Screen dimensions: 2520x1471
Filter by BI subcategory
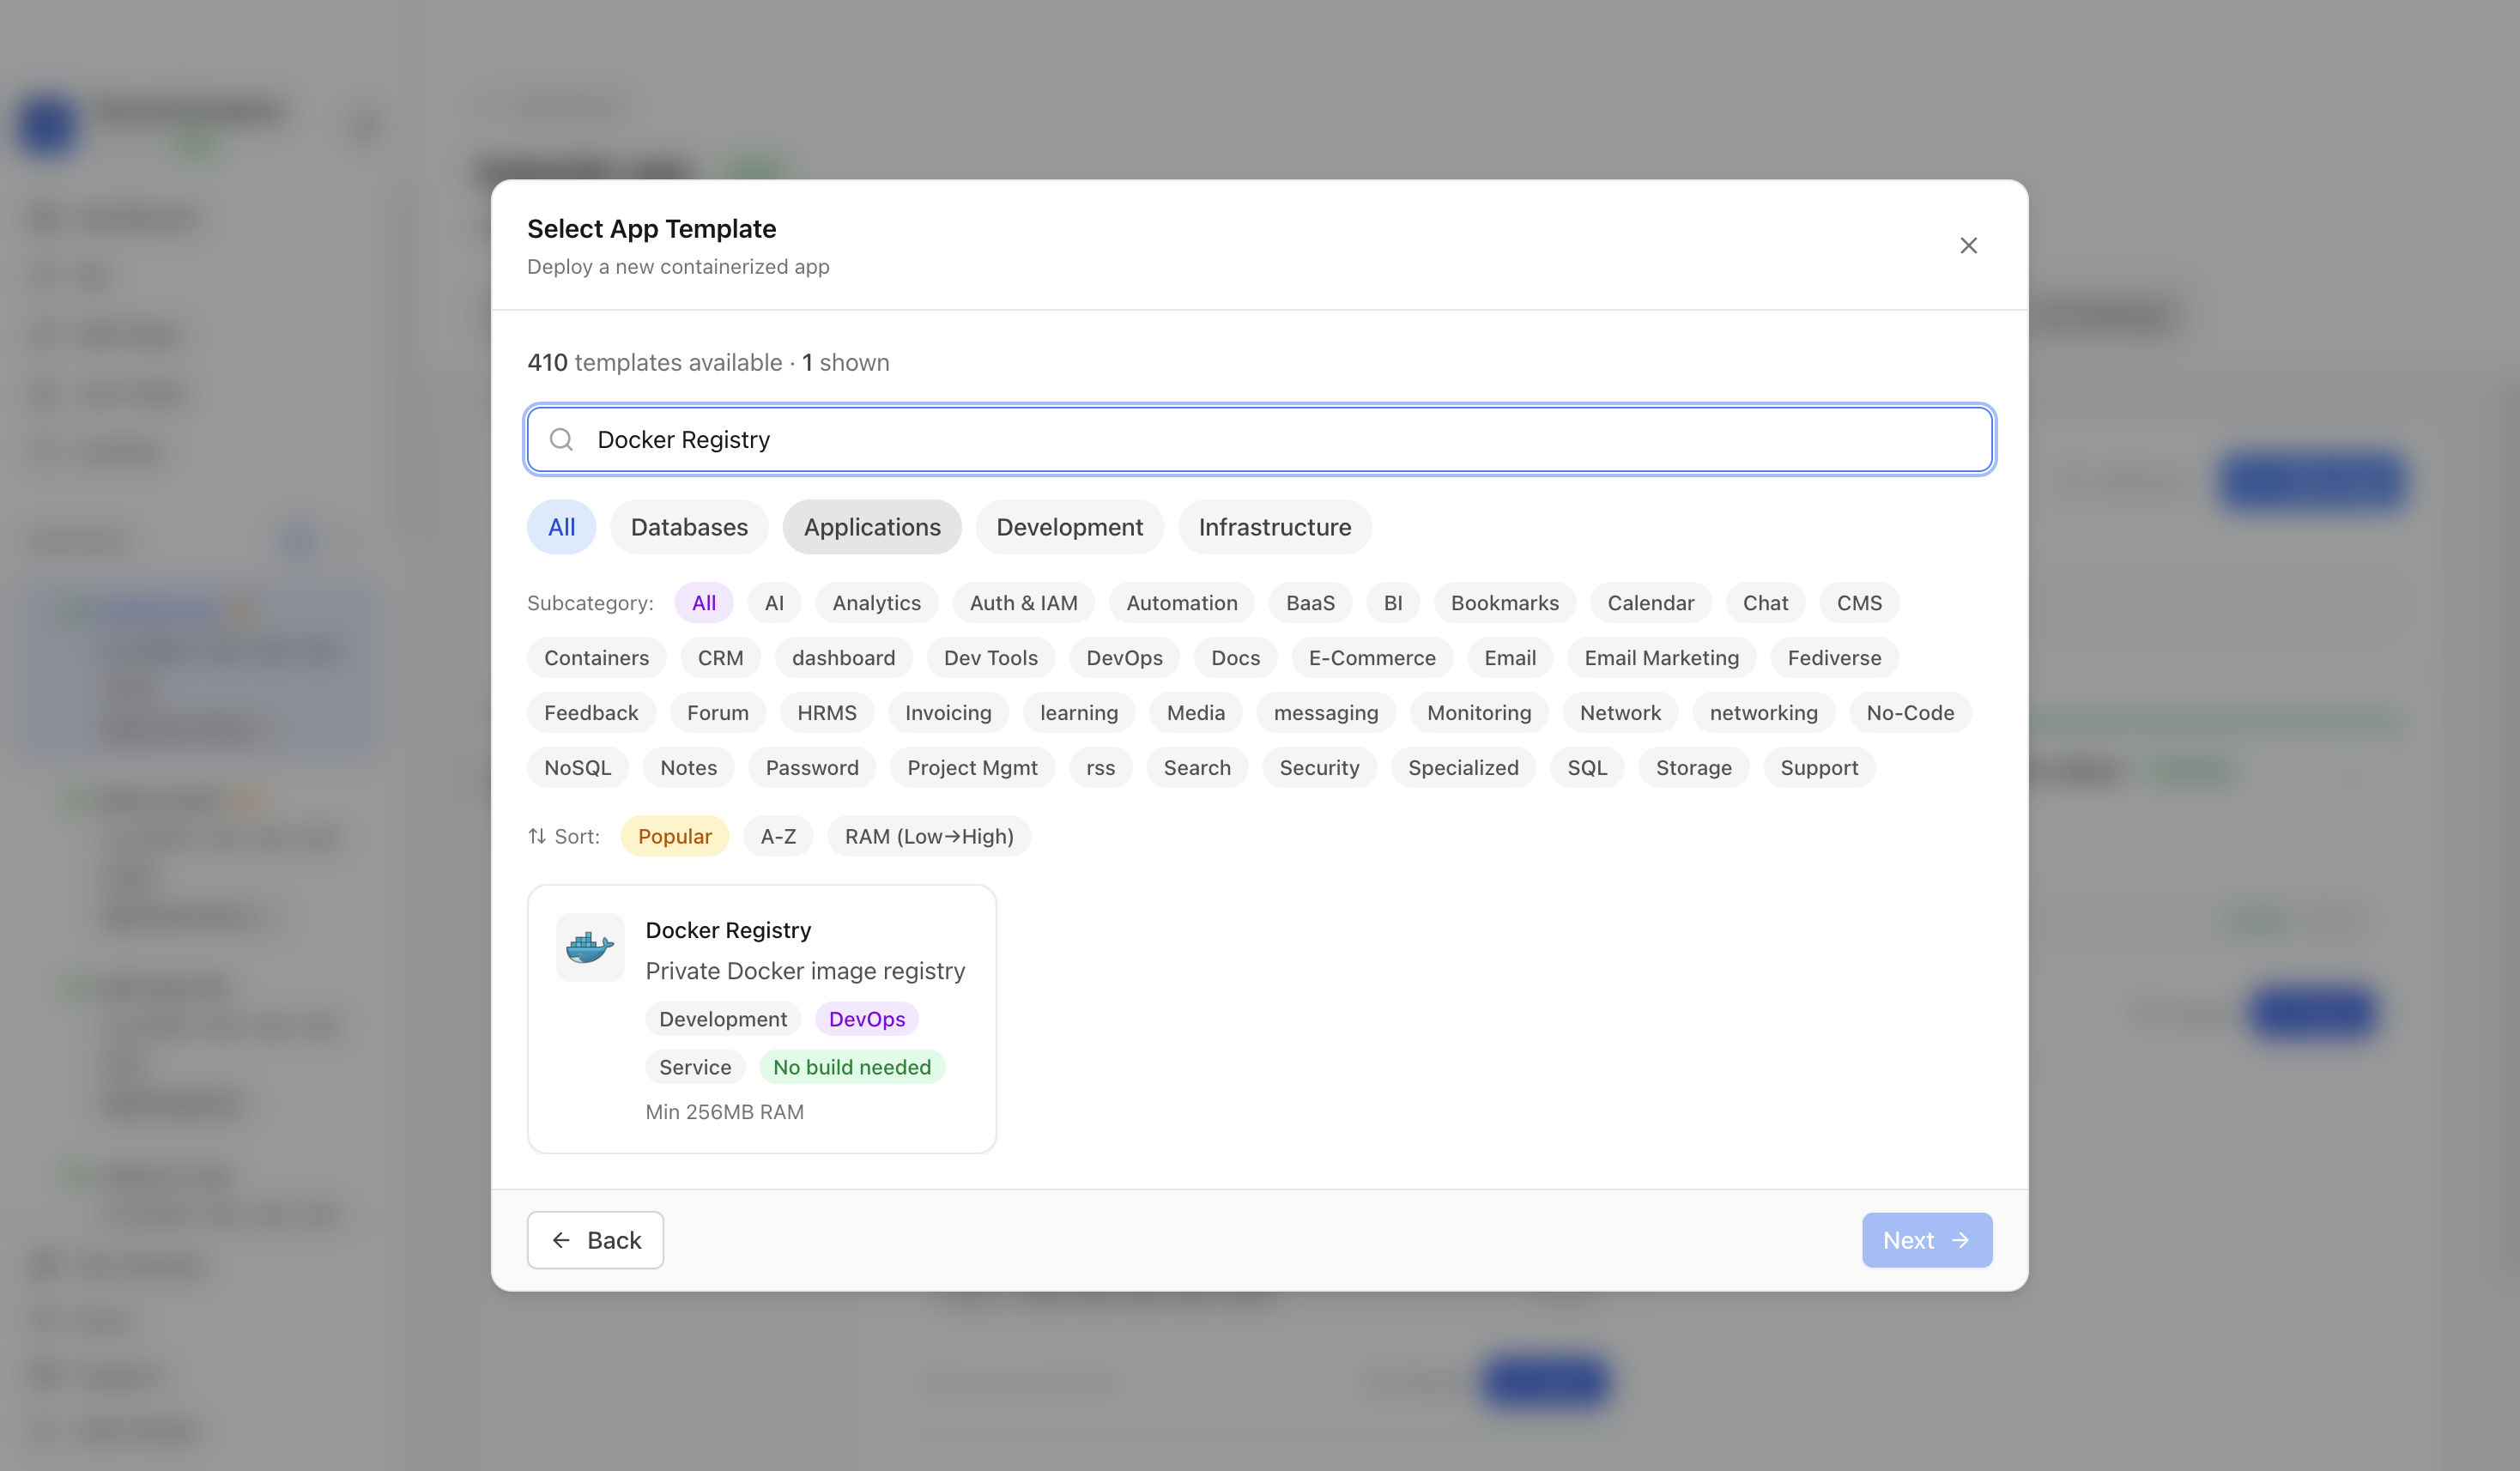click(x=1393, y=603)
